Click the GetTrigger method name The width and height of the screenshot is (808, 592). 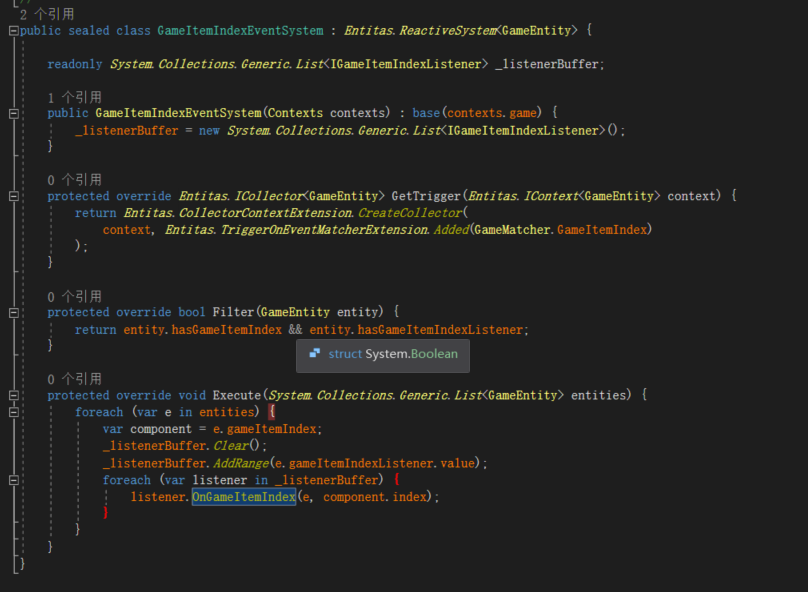click(x=426, y=196)
